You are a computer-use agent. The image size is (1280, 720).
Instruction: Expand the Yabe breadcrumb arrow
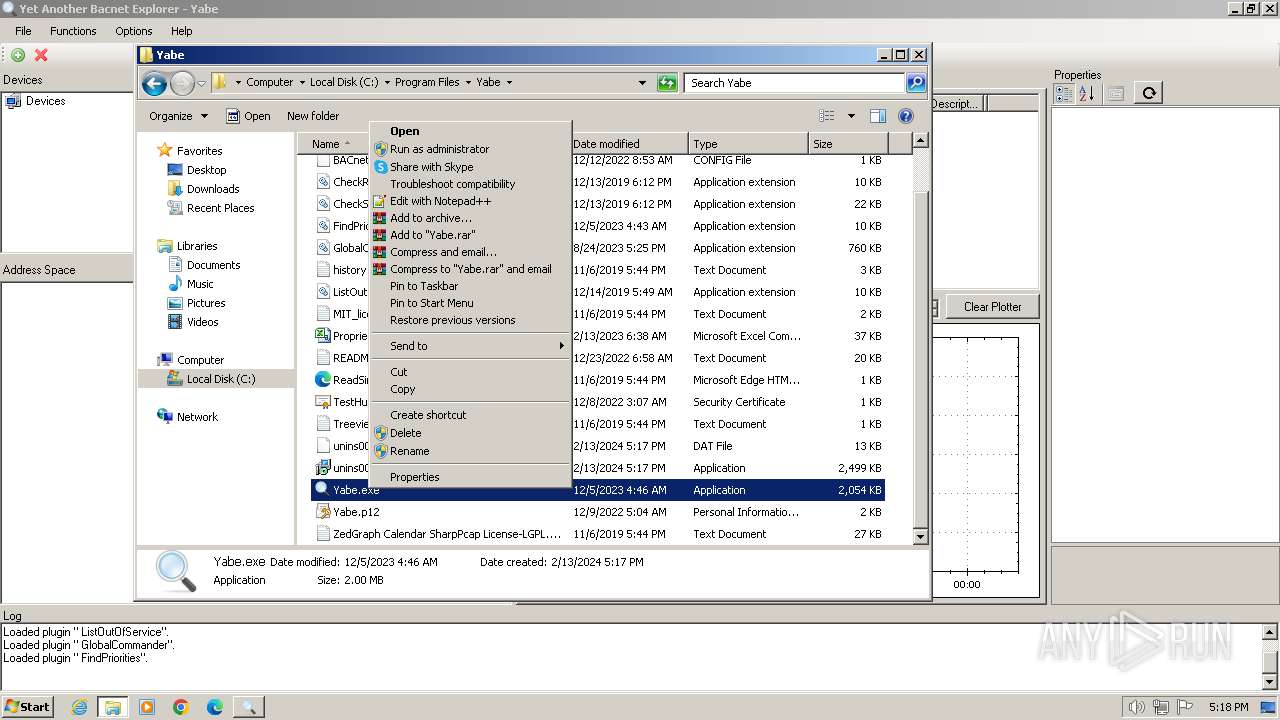(508, 83)
